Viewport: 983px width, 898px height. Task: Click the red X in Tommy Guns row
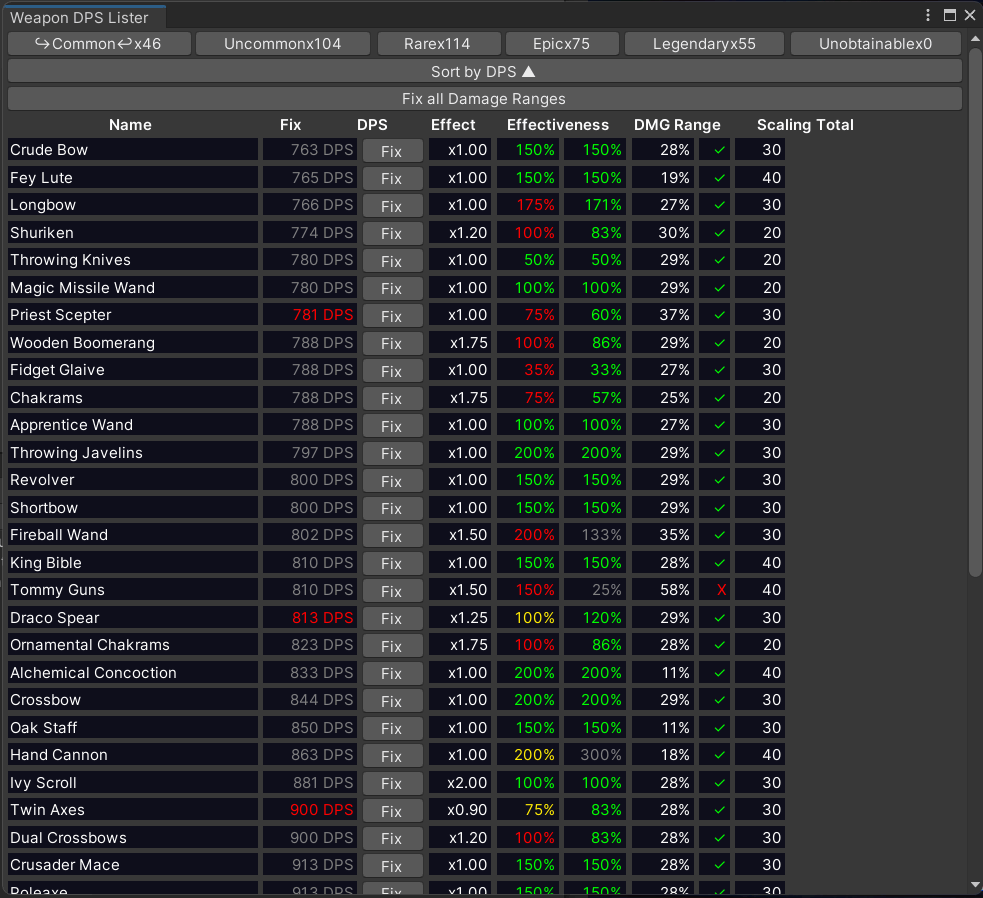(x=720, y=590)
